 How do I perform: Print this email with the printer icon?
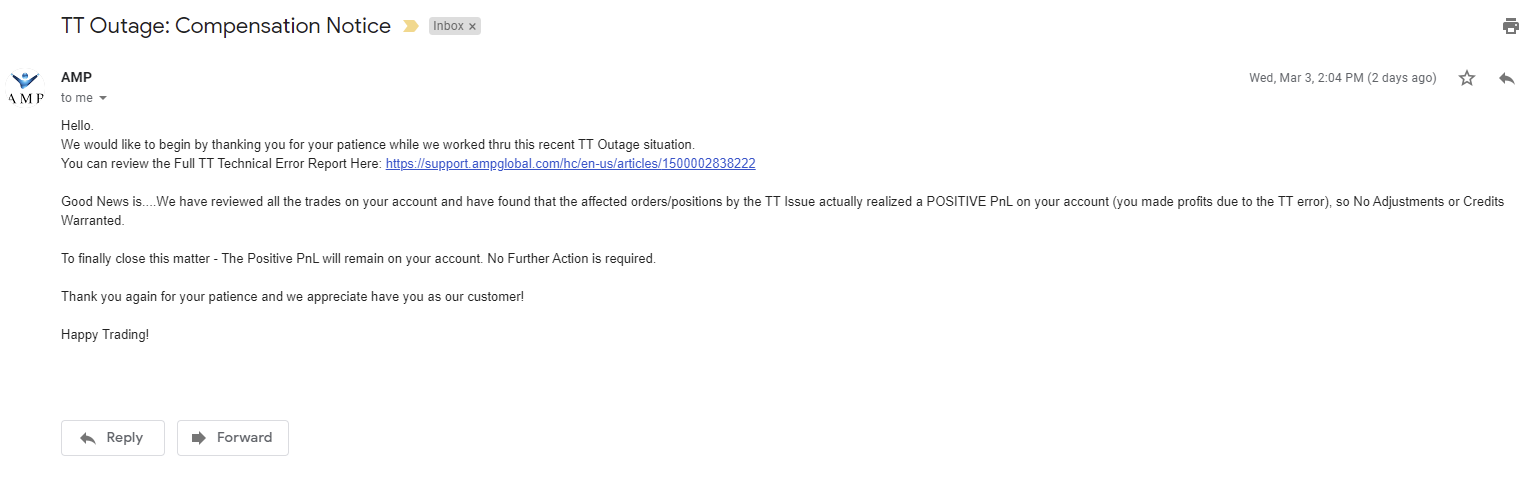[1510, 27]
